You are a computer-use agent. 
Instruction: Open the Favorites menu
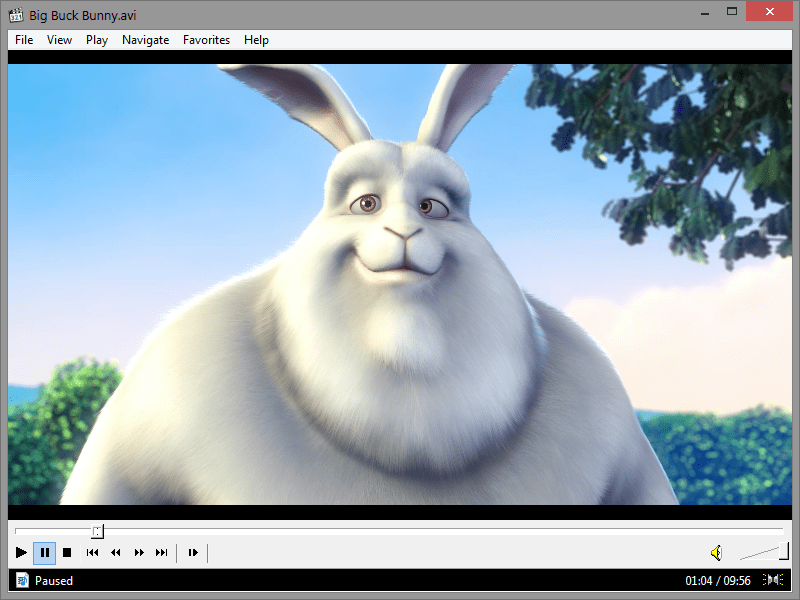click(x=206, y=40)
